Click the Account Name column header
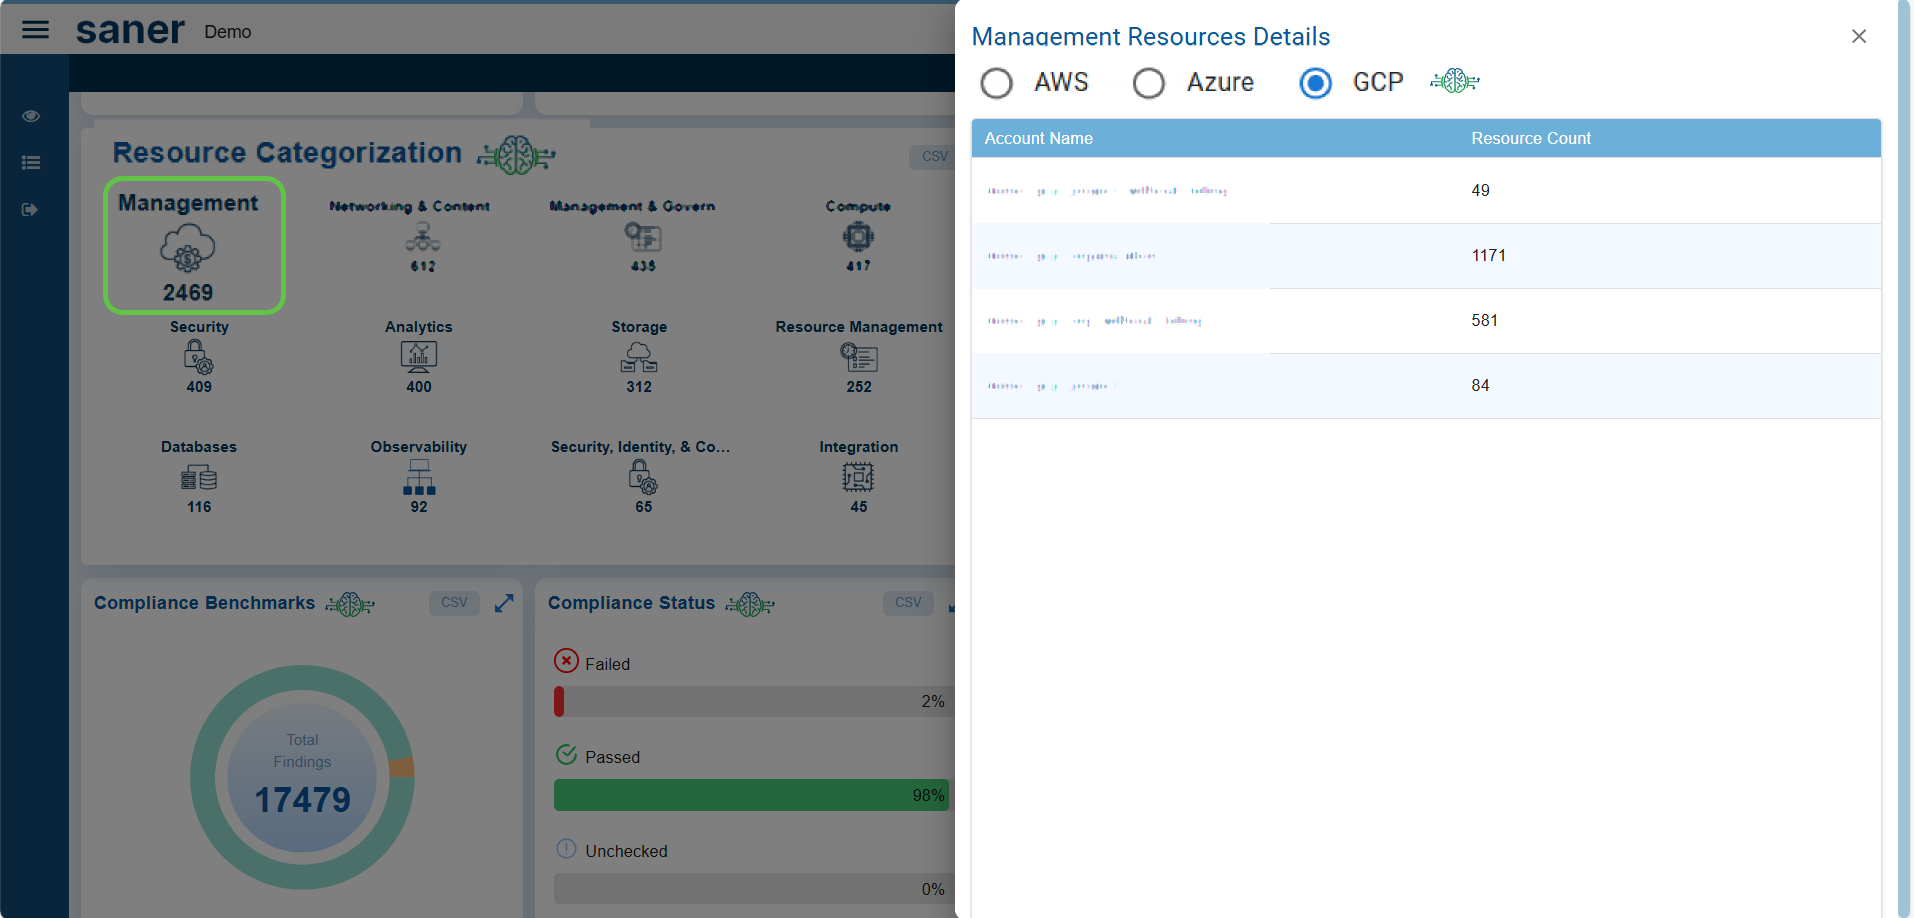The height and width of the screenshot is (918, 1914). point(1038,138)
